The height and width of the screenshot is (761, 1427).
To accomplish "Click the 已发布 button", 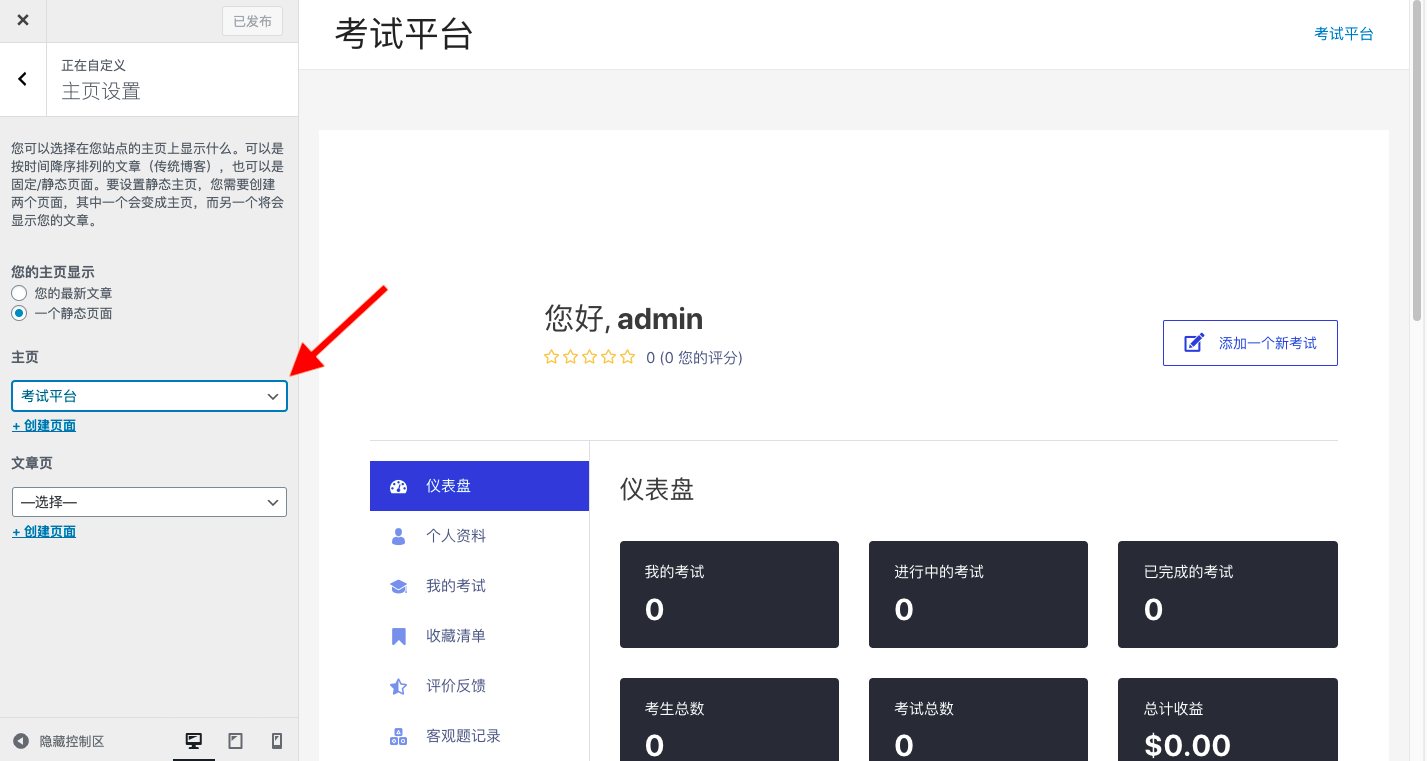I will pyautogui.click(x=252, y=21).
